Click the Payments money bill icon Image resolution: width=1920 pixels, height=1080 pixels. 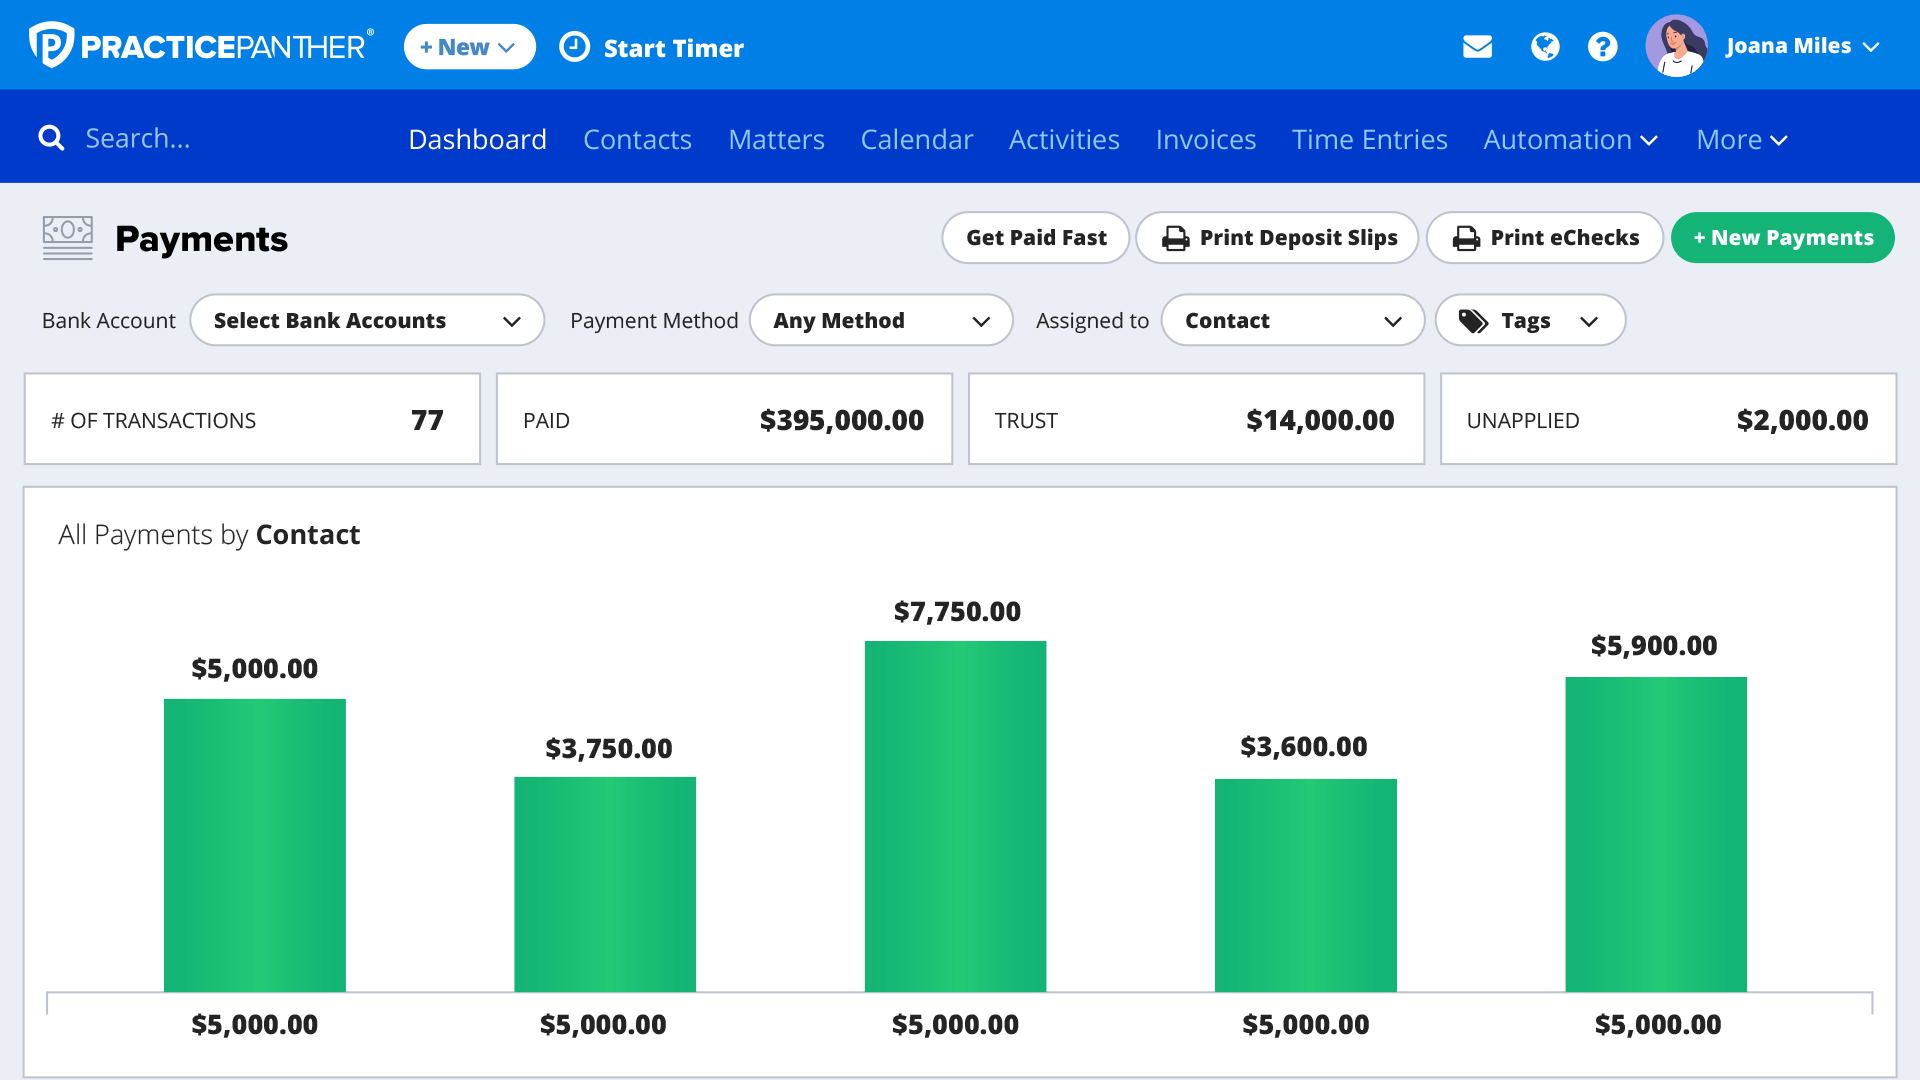[68, 238]
